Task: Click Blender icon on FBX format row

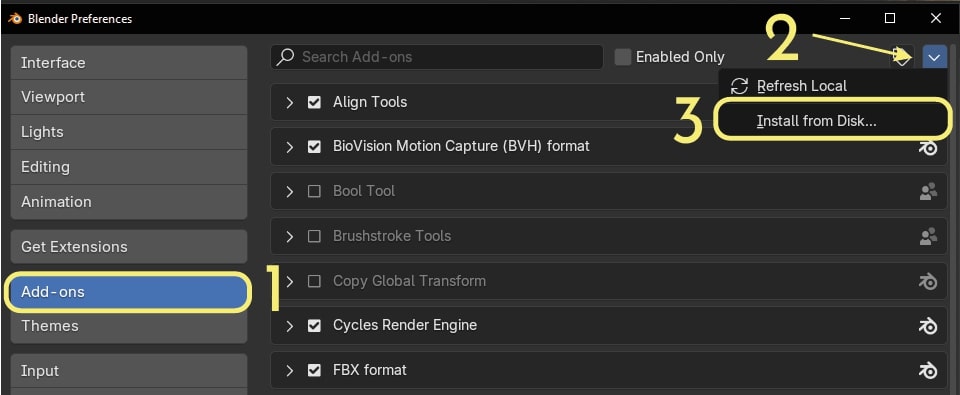Action: point(928,371)
